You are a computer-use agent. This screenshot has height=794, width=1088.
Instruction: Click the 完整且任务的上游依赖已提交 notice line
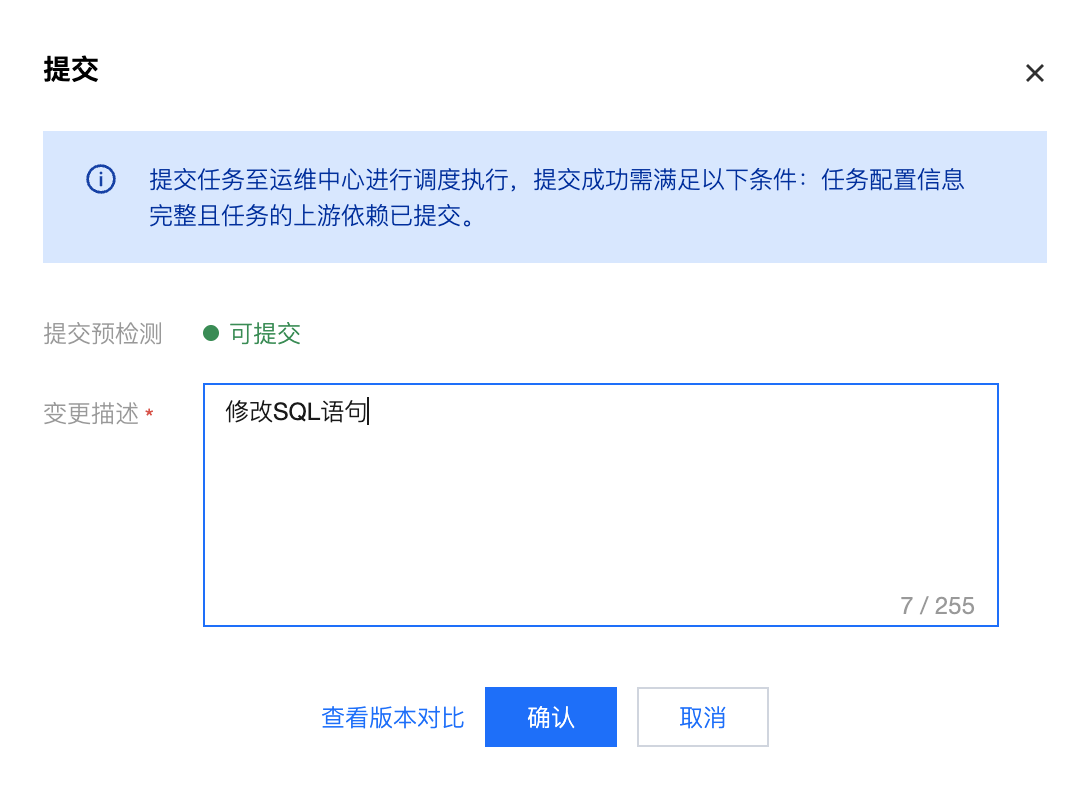pyautogui.click(x=311, y=216)
